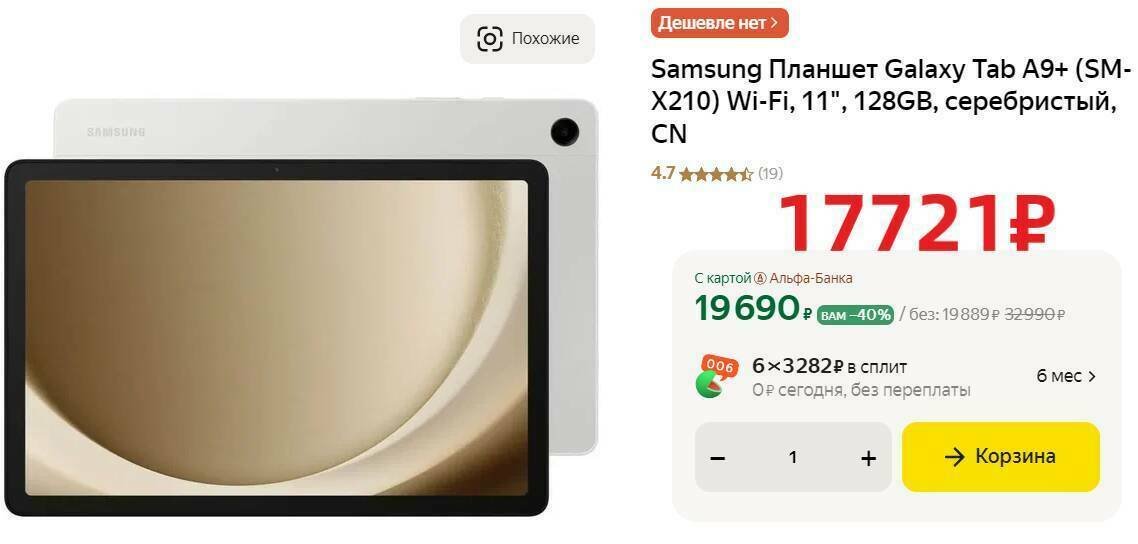Click the 4.7 rating value
Image resolution: width=1138 pixels, height=544 pixels.
point(663,174)
